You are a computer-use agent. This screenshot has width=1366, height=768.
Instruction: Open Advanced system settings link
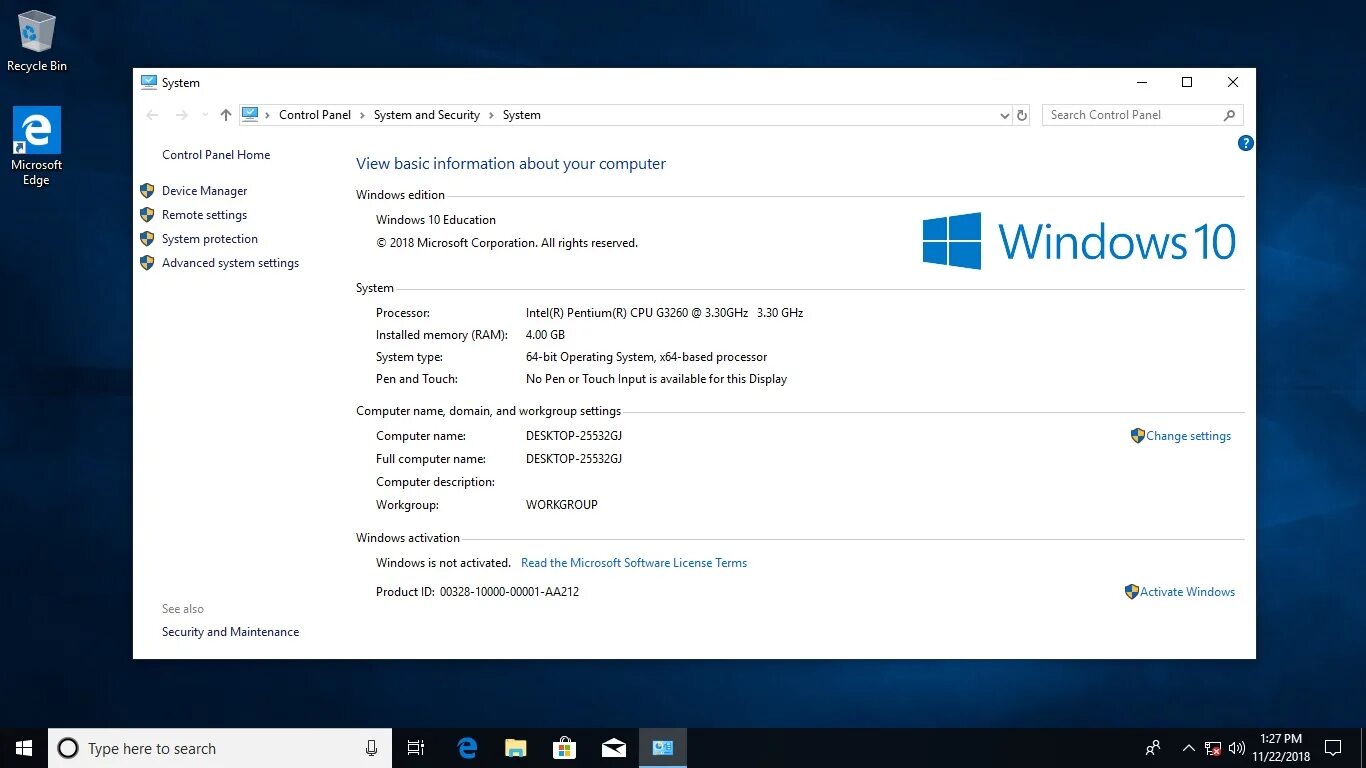pyautogui.click(x=230, y=263)
